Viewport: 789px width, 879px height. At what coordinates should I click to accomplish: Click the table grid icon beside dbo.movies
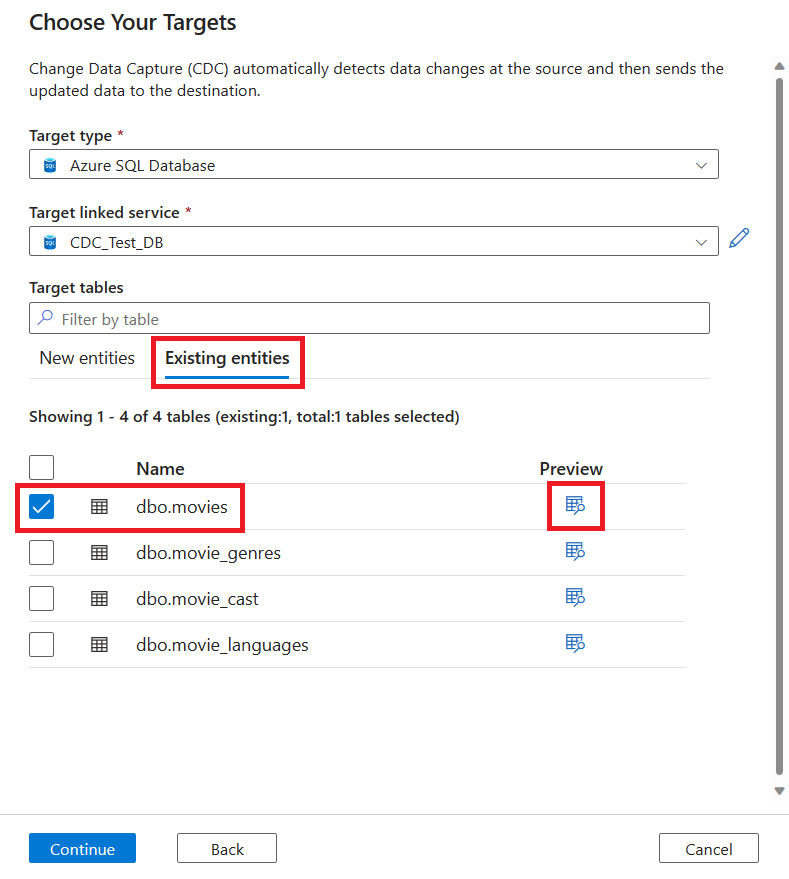[x=99, y=507]
